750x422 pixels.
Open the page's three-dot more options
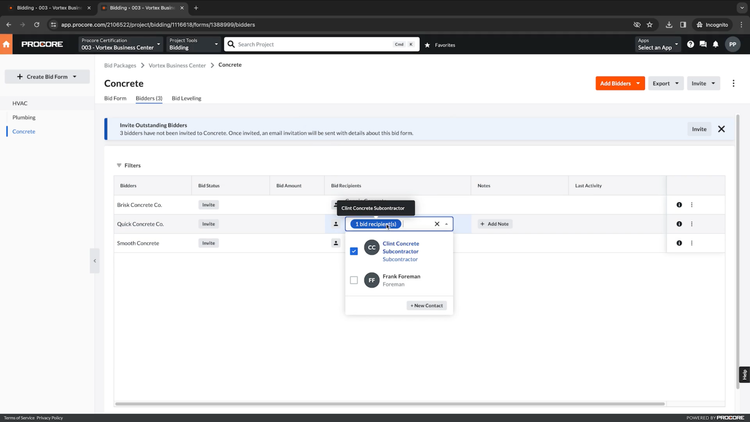point(733,83)
